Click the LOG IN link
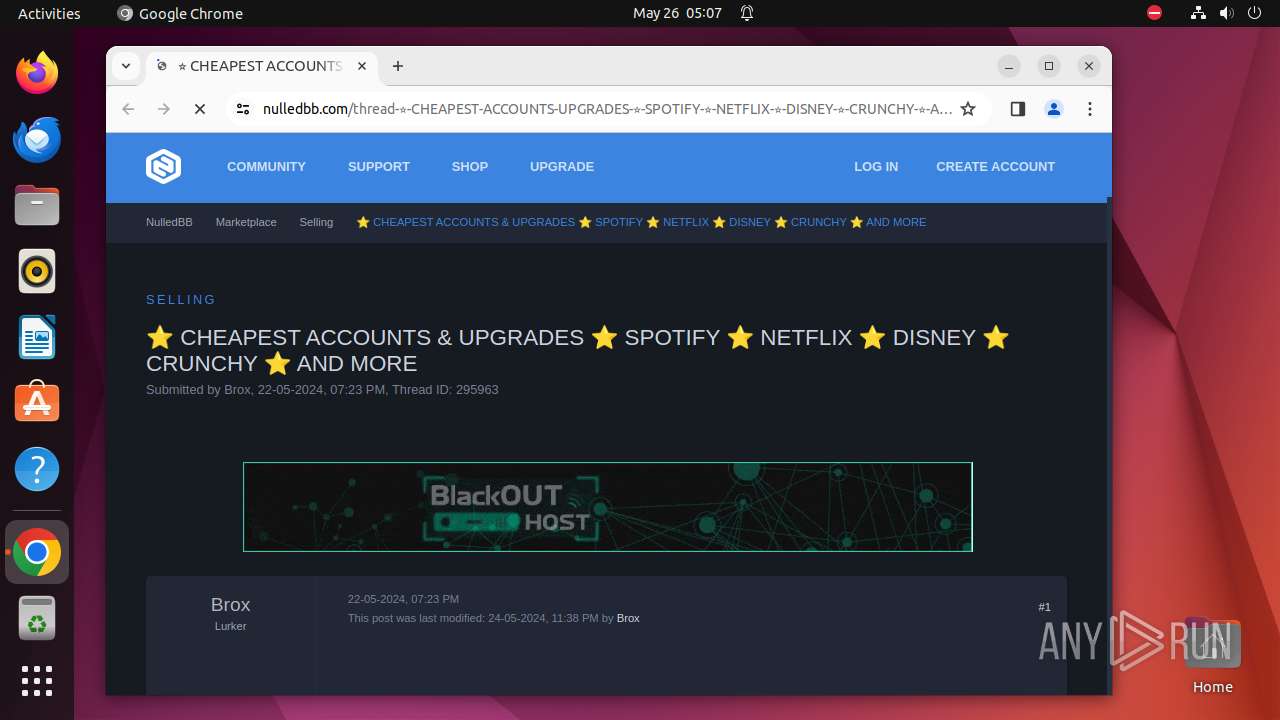1280x720 pixels. point(876,167)
